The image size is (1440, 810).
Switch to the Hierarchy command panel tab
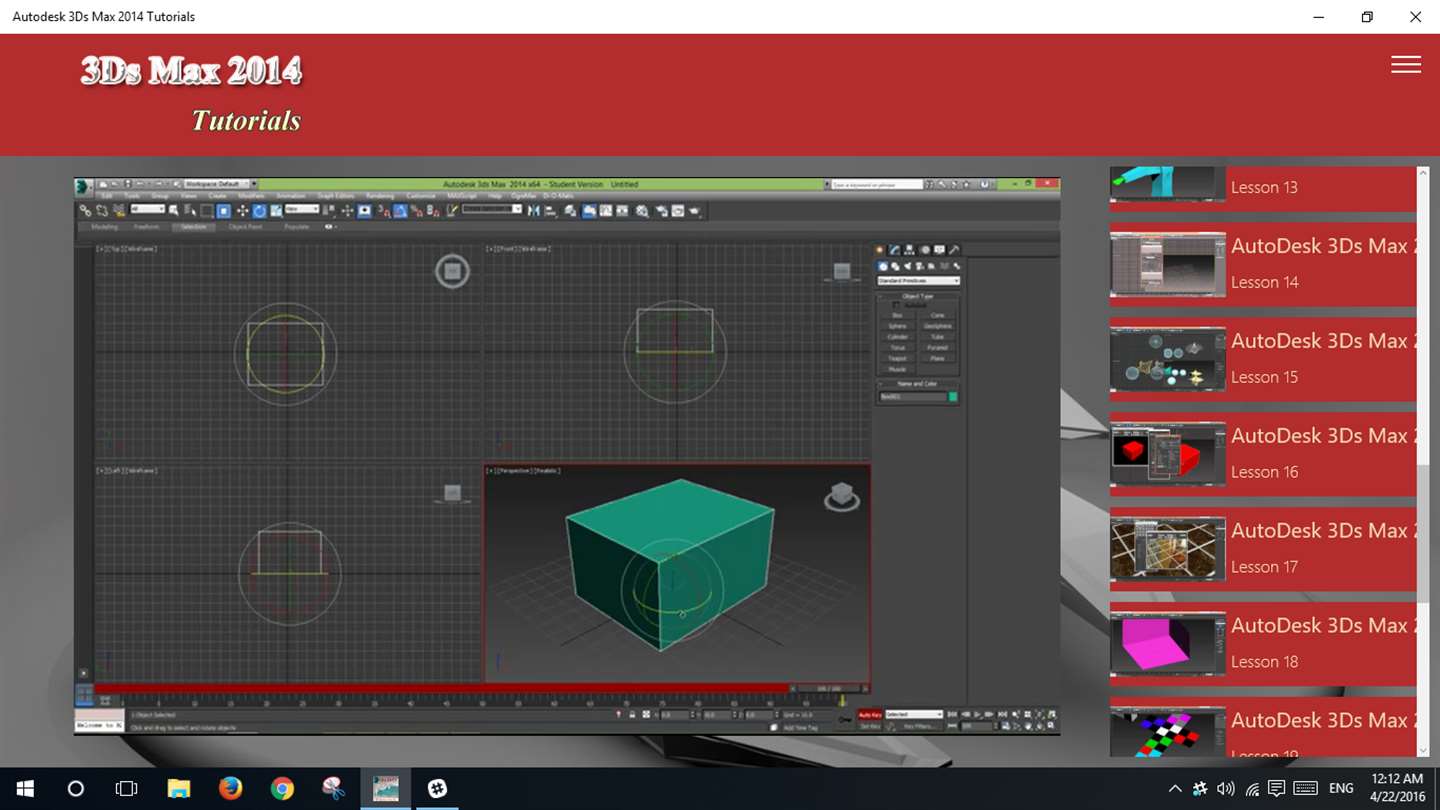[909, 250]
